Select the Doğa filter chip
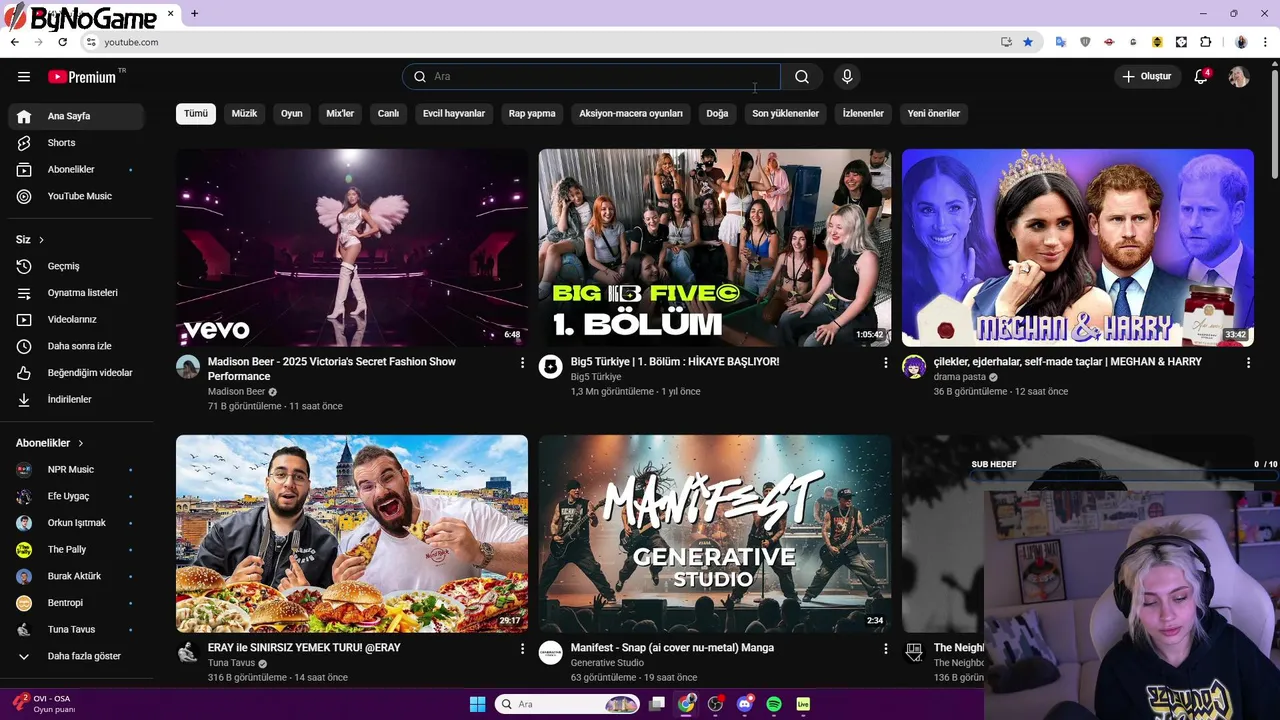1280x720 pixels. point(717,114)
